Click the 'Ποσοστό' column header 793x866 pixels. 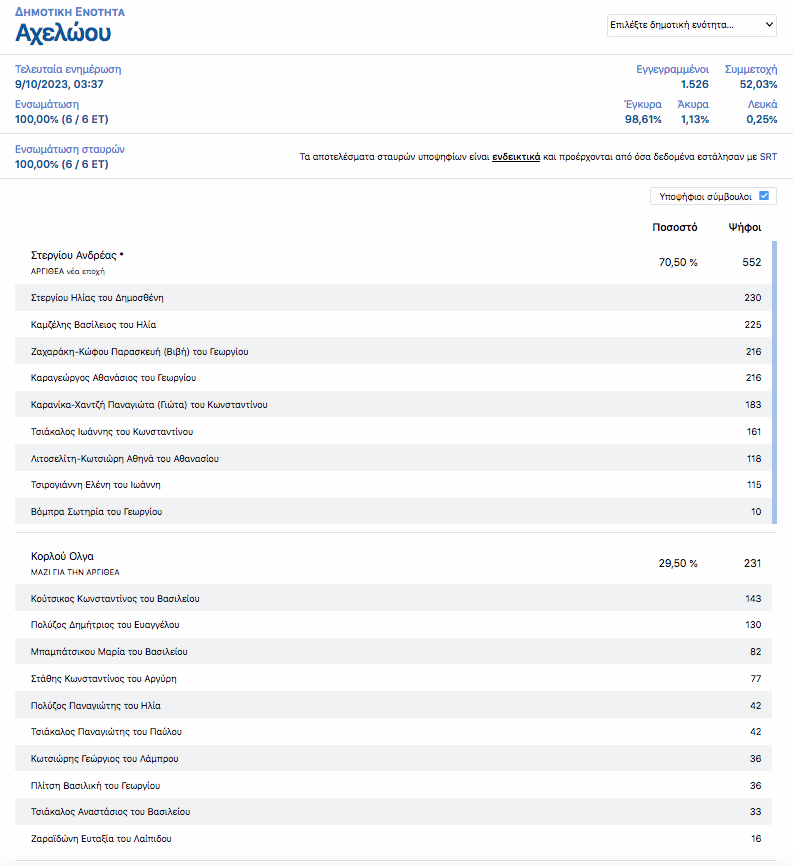pyautogui.click(x=675, y=227)
